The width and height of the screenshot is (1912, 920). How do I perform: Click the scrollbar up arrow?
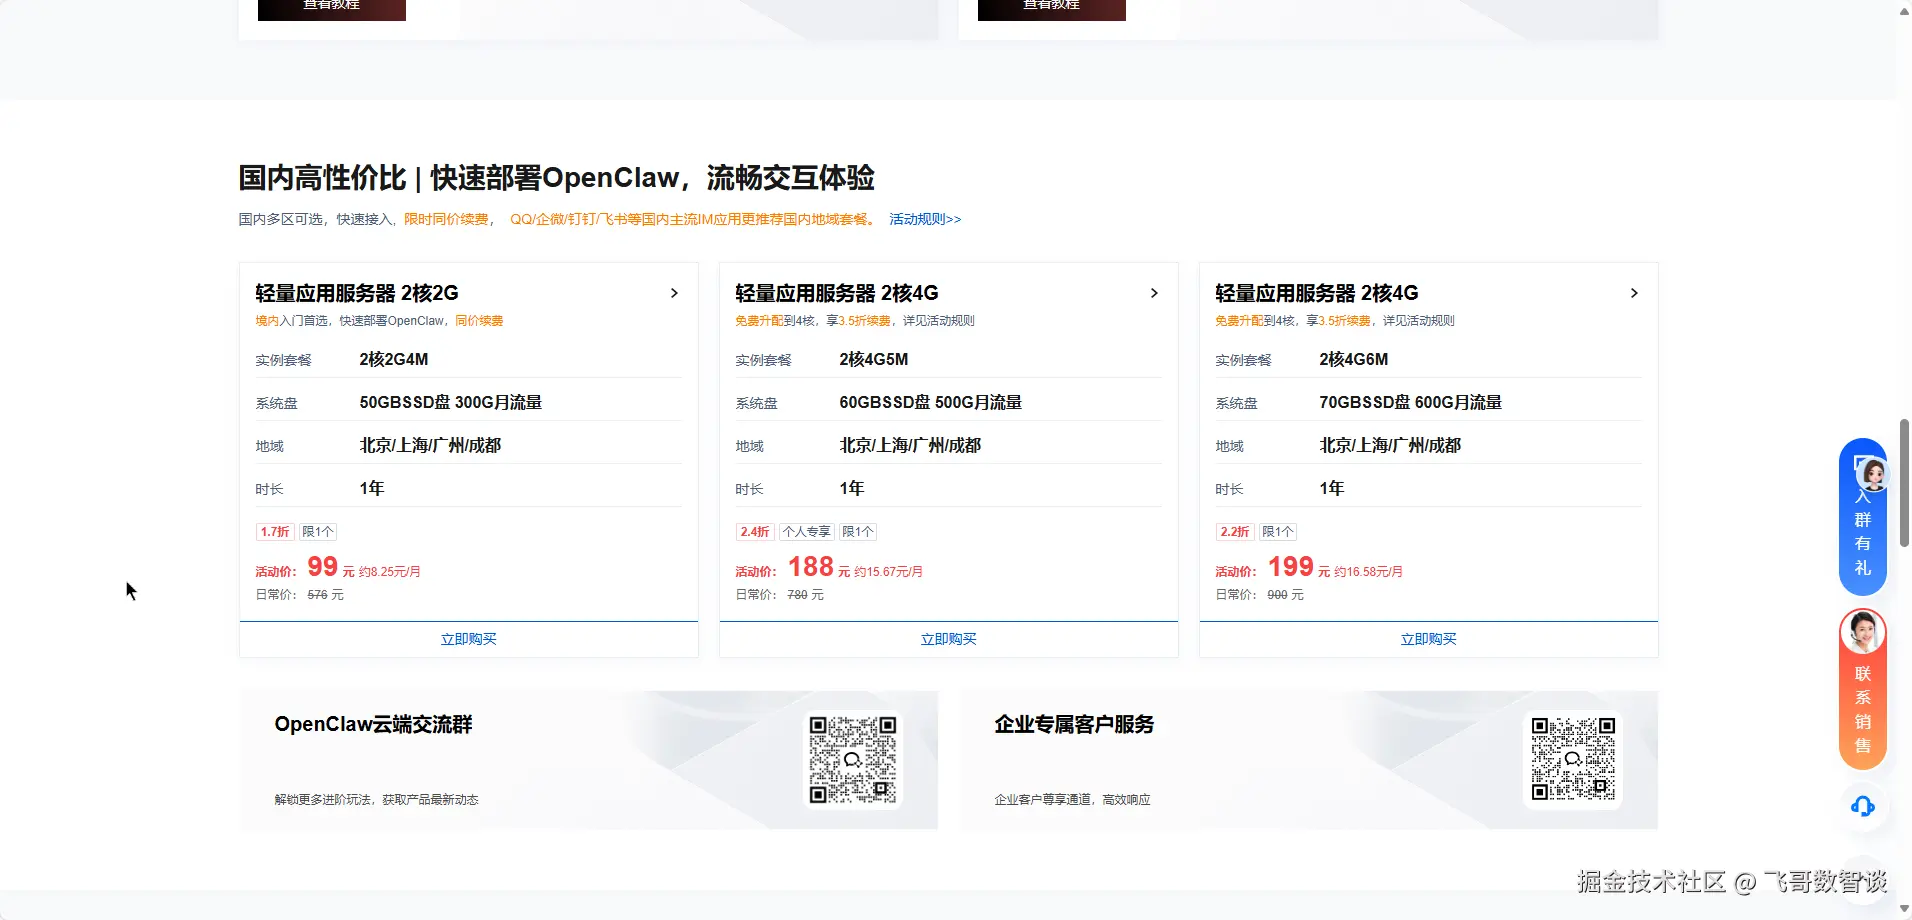click(1904, 11)
